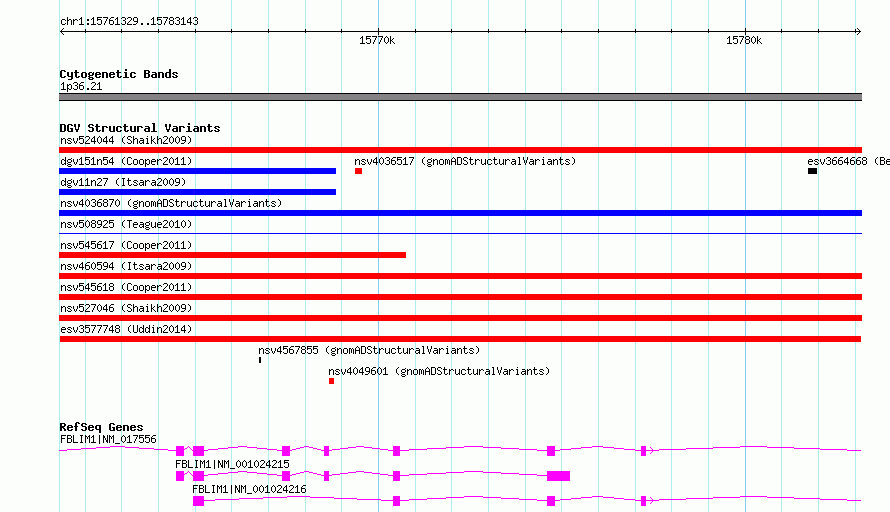Click the 15780k ruler position label

coord(744,40)
